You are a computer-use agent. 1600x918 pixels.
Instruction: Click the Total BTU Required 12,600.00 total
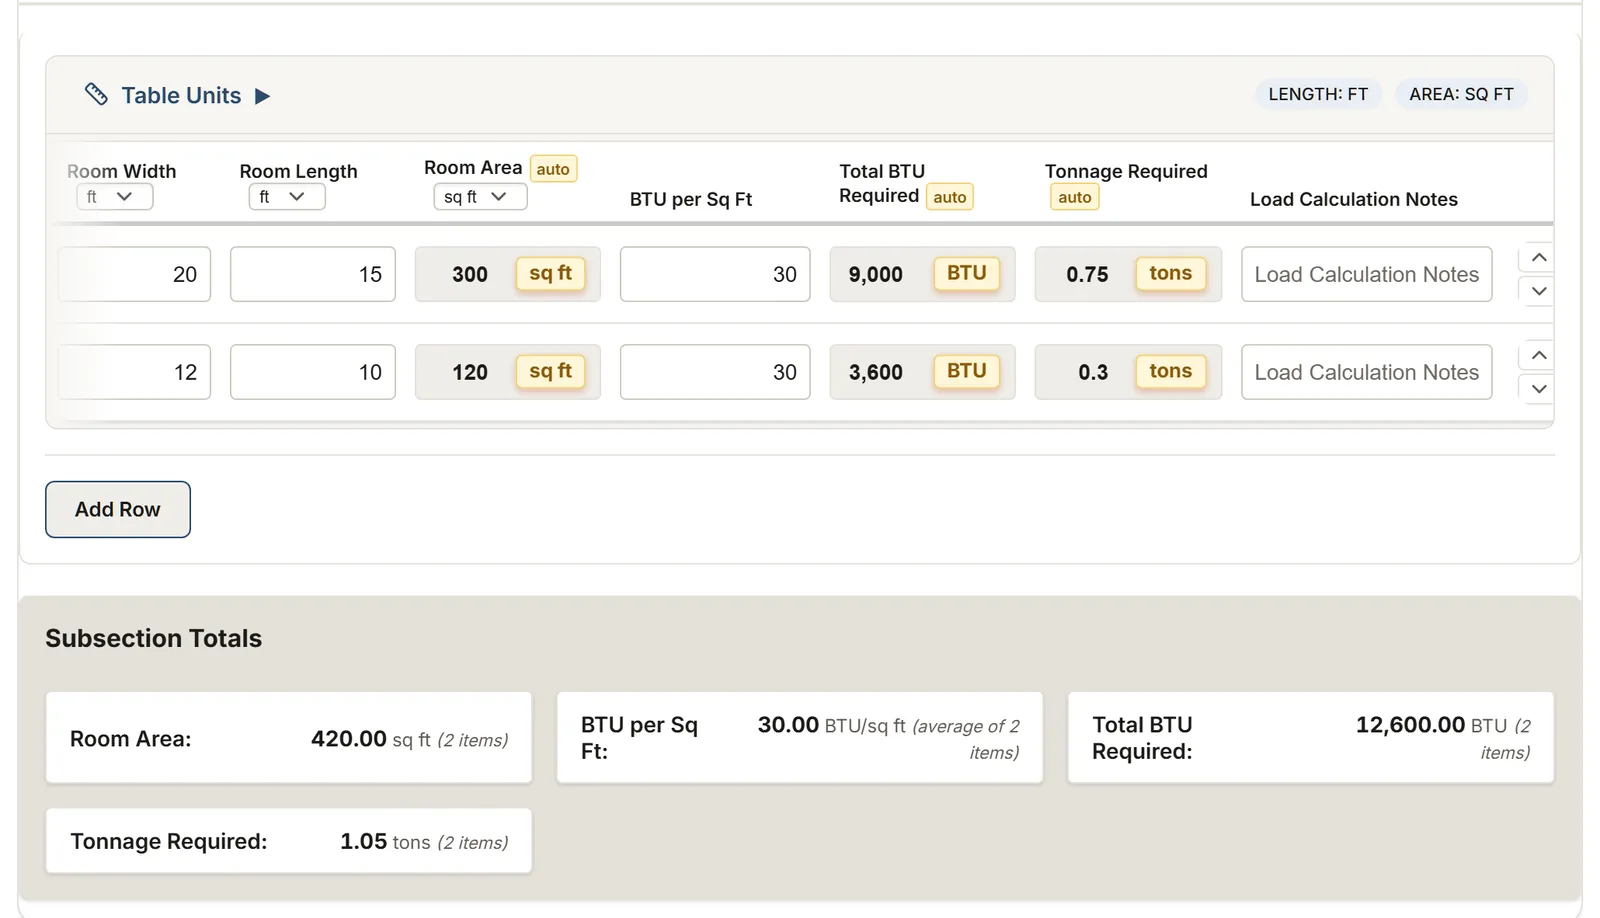(1311, 738)
